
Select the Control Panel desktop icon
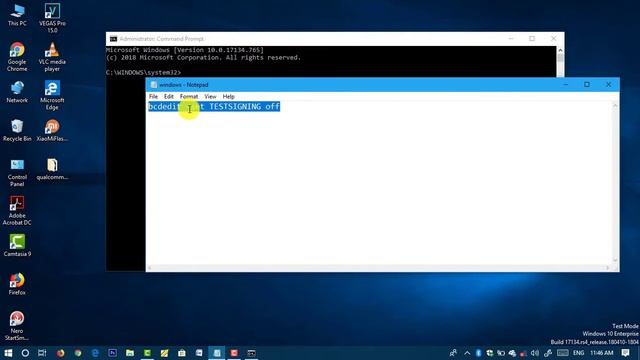point(17,173)
